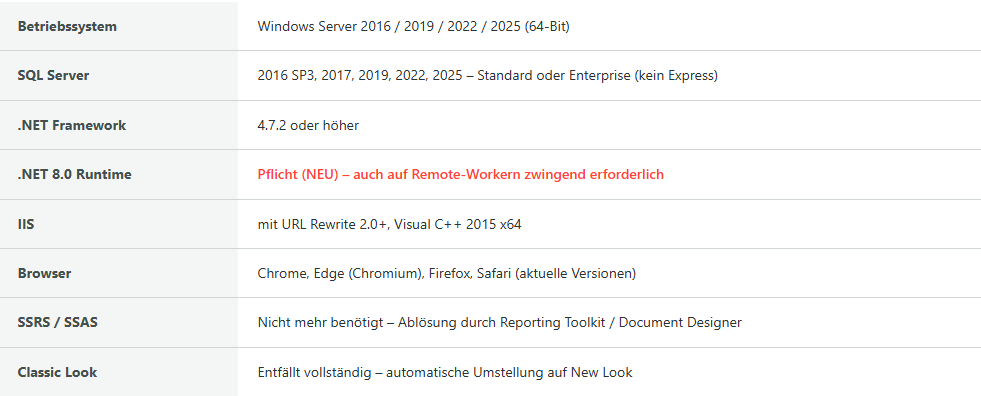981x396 pixels.
Task: Click 'Safari (aktuelle Versionen)' text
Action: click(557, 273)
